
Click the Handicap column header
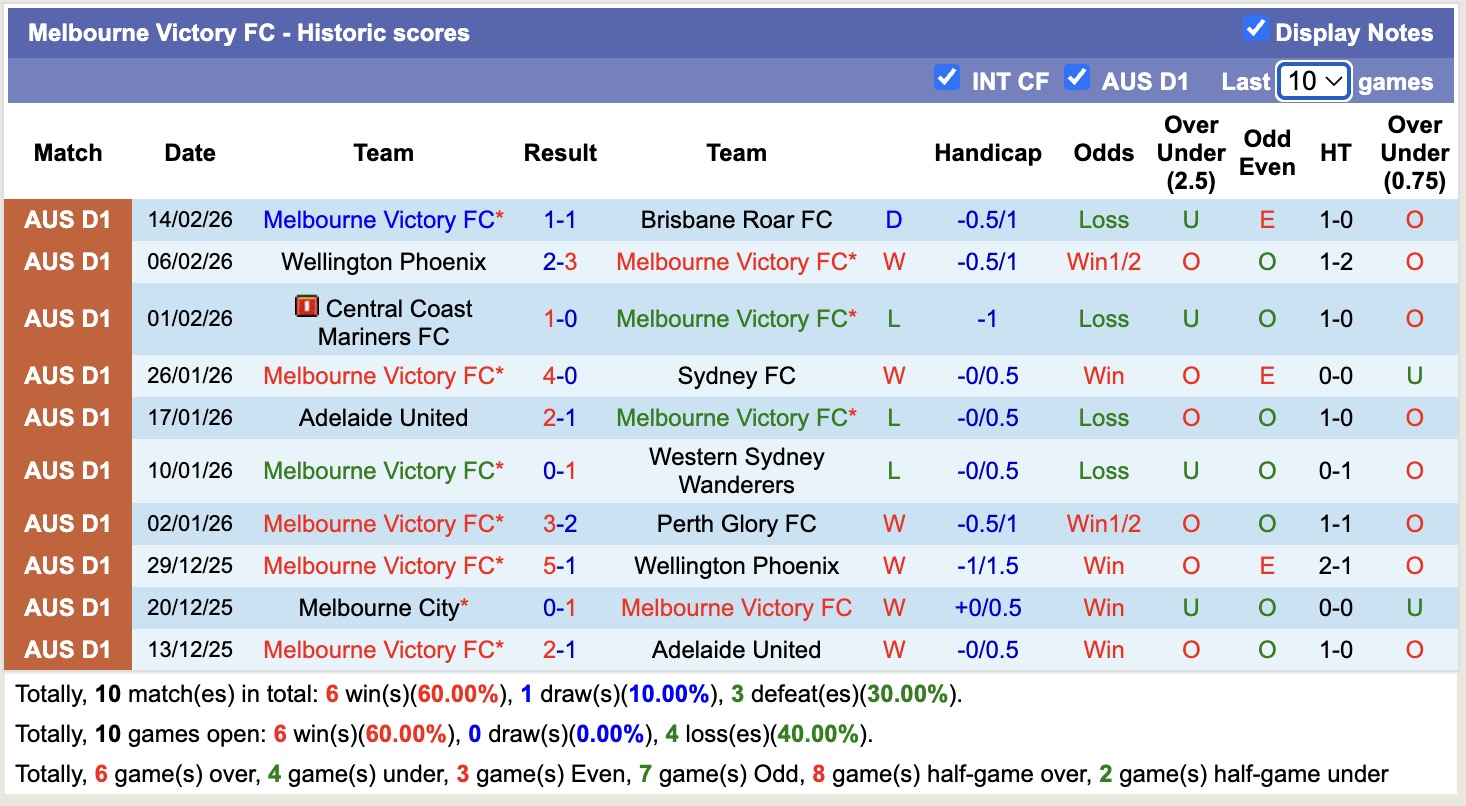988,152
